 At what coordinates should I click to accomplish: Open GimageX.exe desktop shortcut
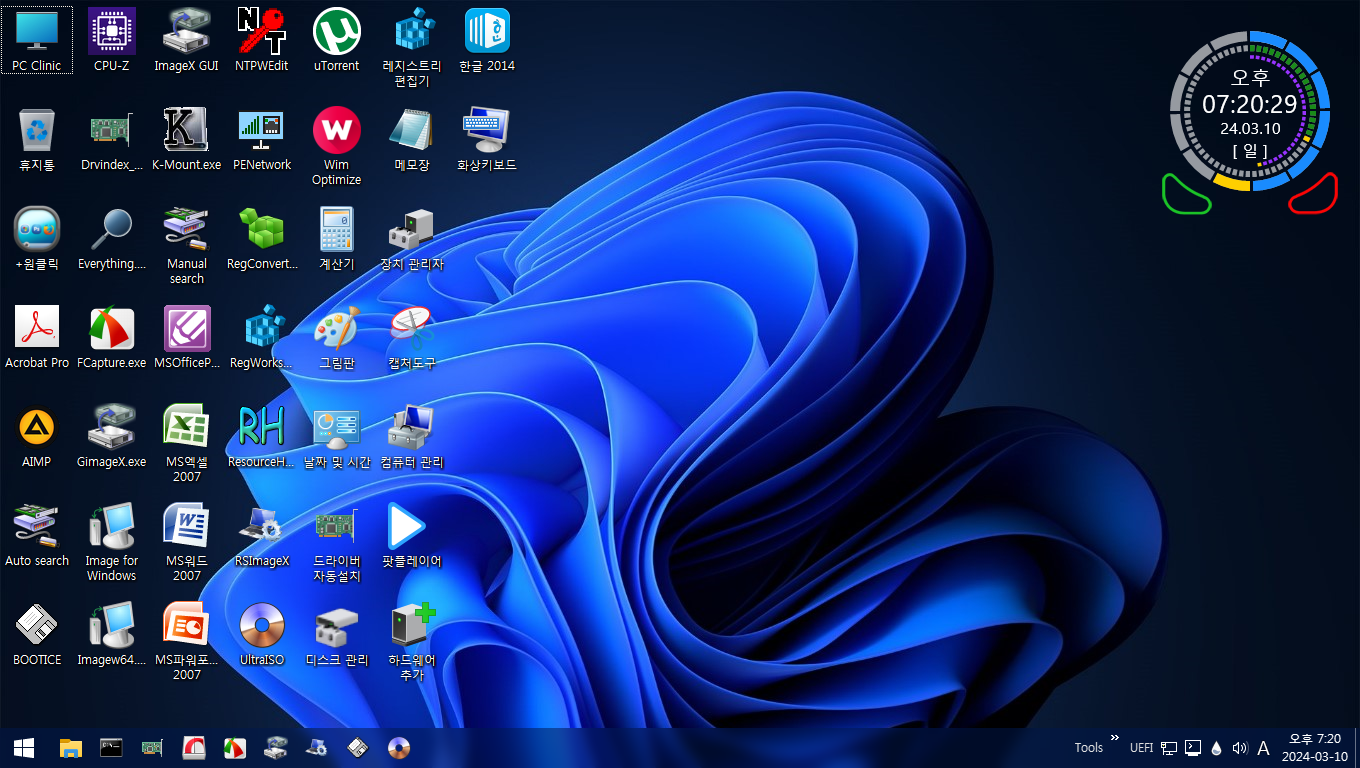point(112,437)
